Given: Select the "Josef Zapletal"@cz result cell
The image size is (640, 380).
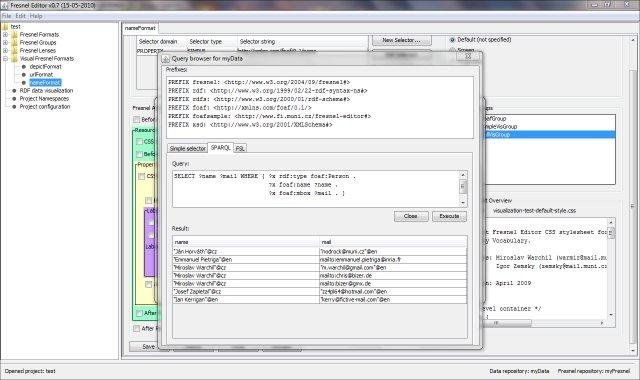Looking at the screenshot, I should tap(246, 291).
